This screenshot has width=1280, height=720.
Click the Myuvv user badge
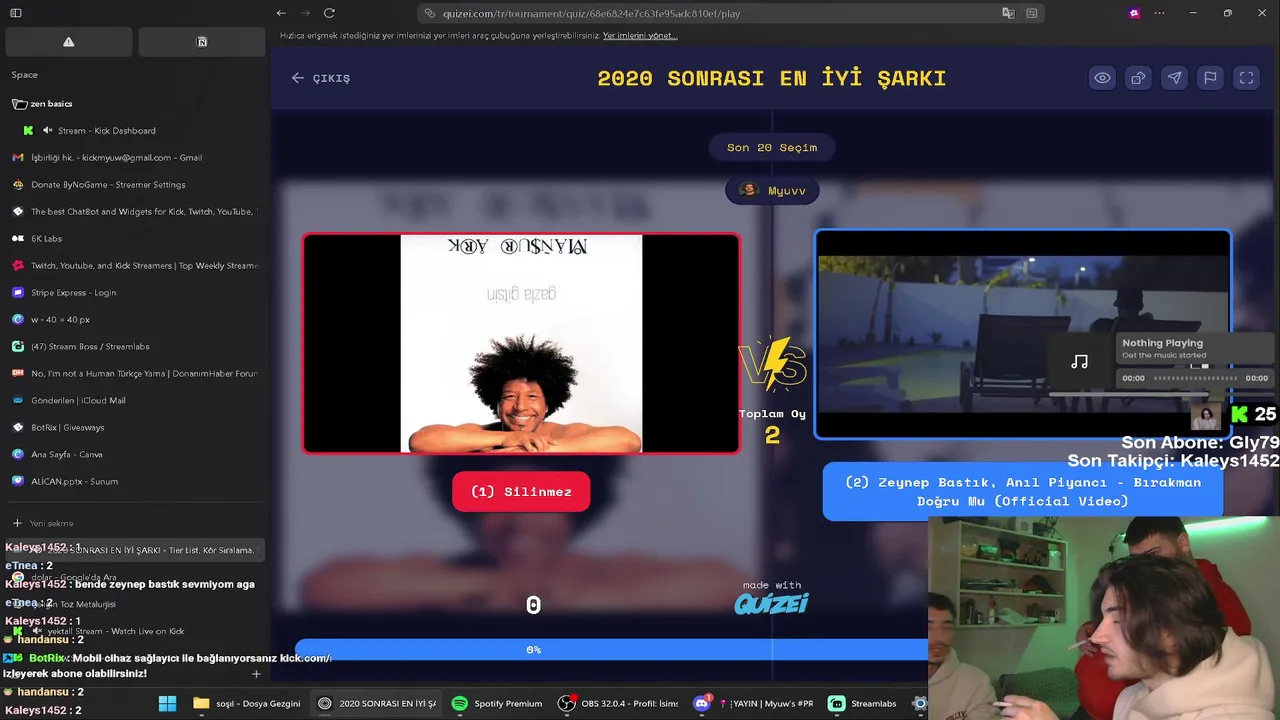(772, 190)
